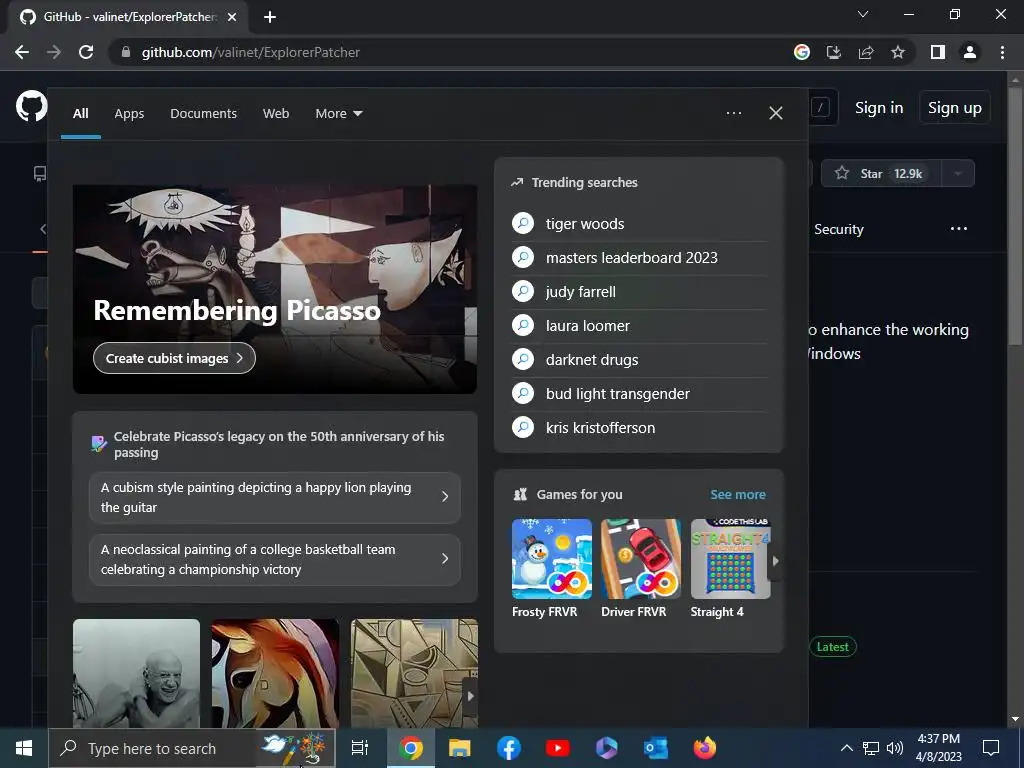Close the GitHub ExplorerPatcher tab
The width and height of the screenshot is (1024, 768).
point(232,17)
